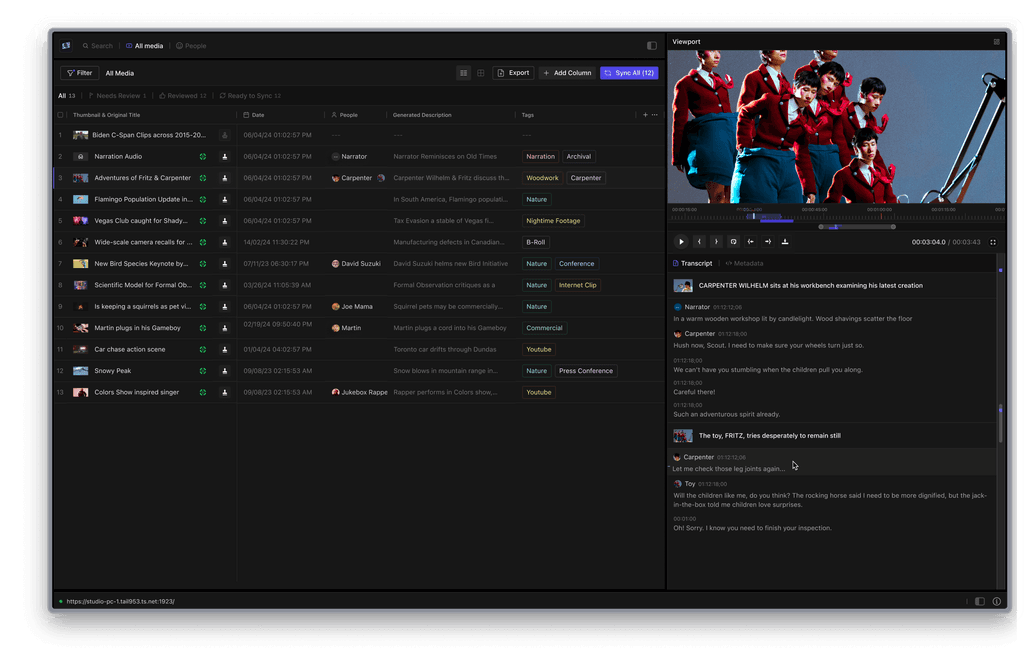Expand viewer using fullscreen icon
Image resolution: width=1024 pixels, height=649 pixels.
coord(993,241)
